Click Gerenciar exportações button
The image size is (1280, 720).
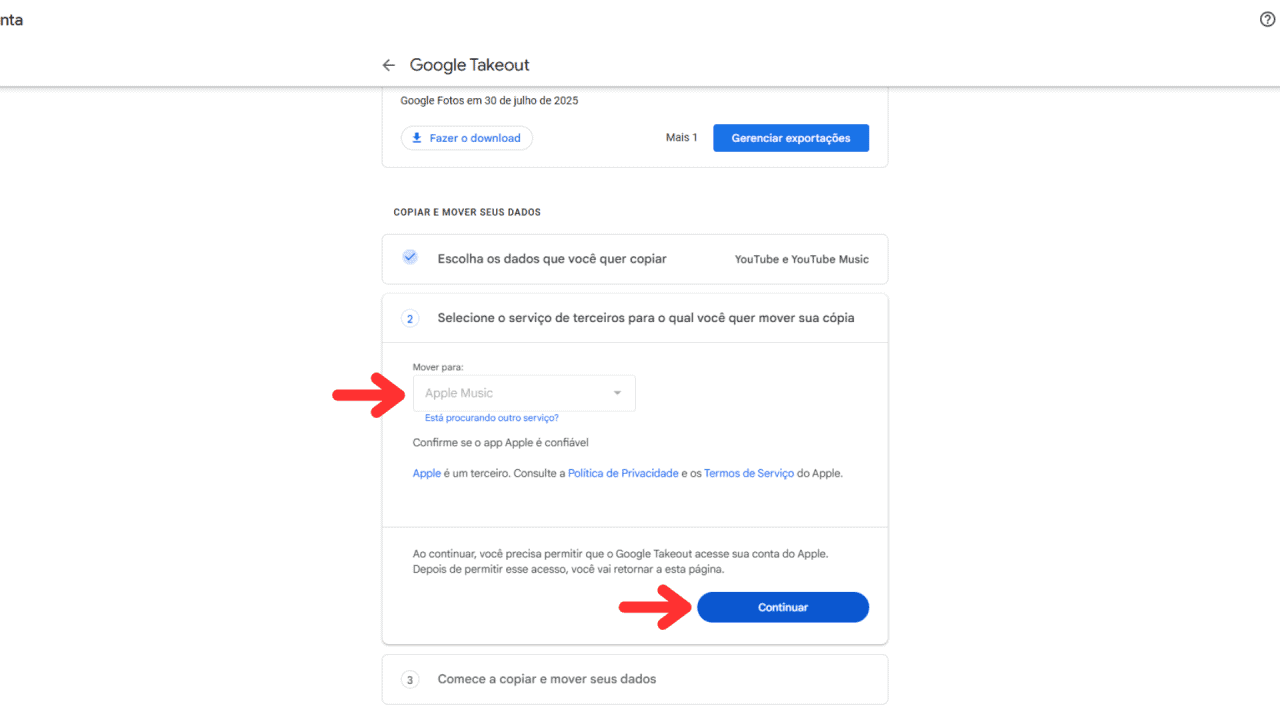(791, 138)
